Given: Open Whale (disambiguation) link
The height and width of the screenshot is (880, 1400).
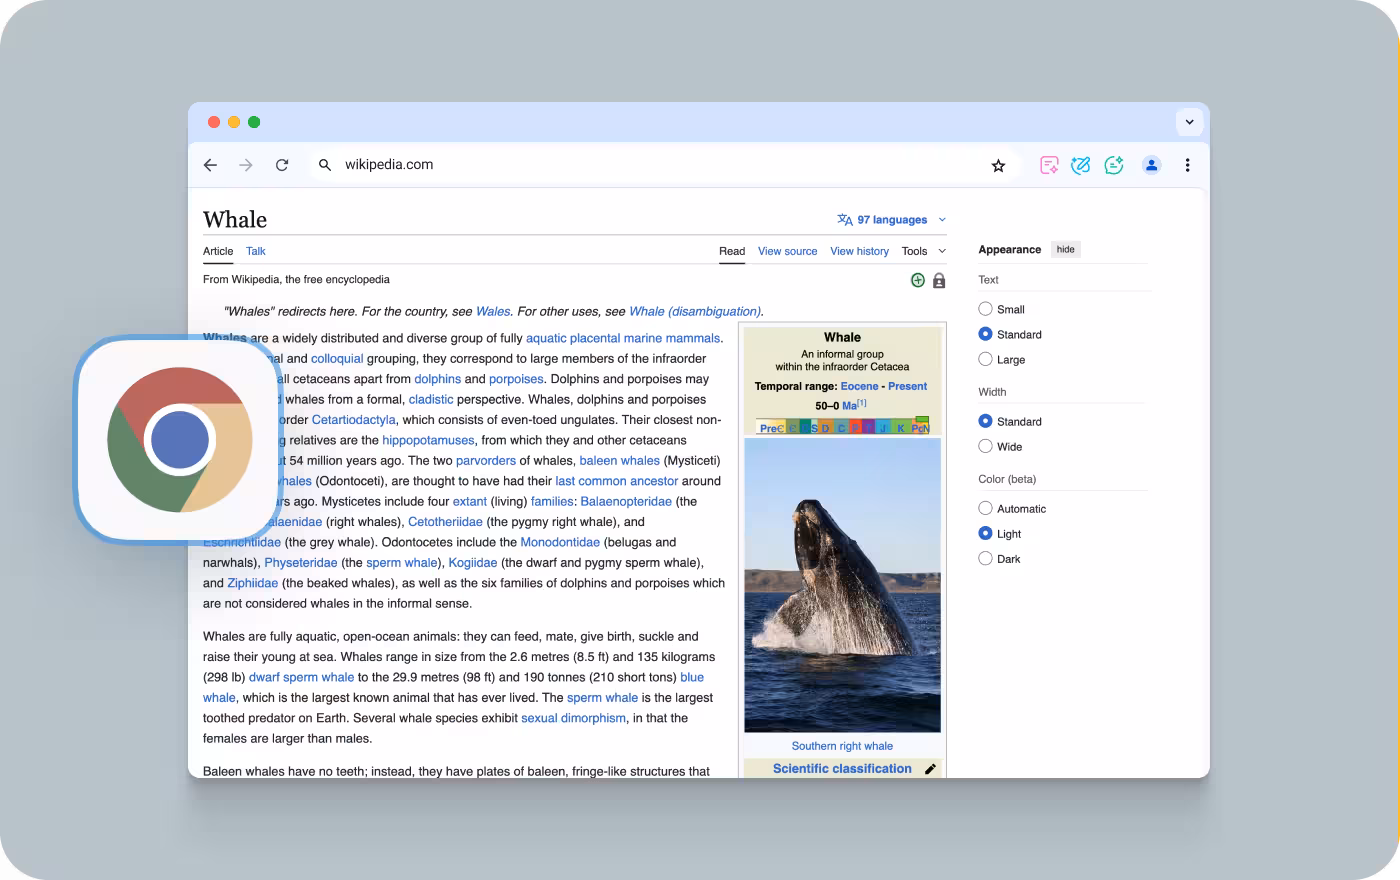Looking at the screenshot, I should [x=695, y=311].
